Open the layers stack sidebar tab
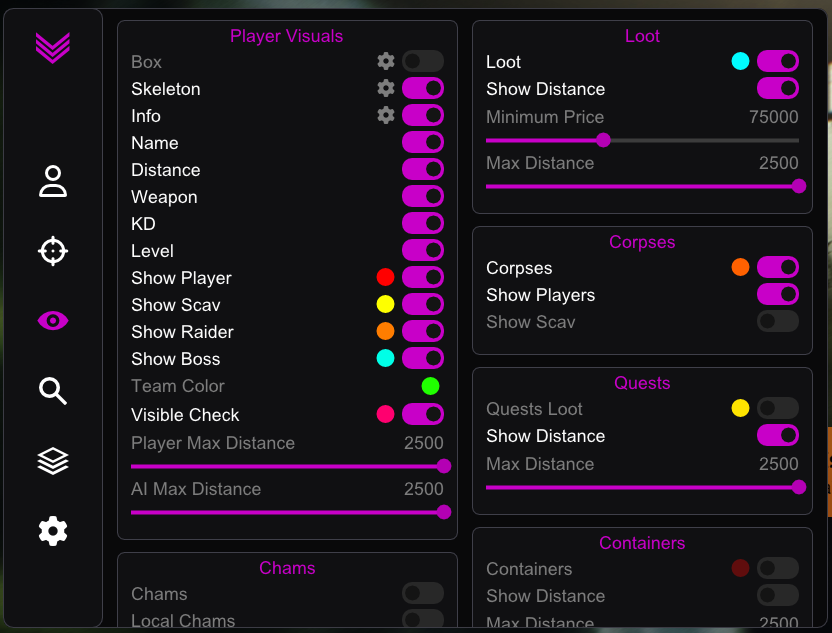Viewport: 832px width, 633px height. (x=53, y=461)
